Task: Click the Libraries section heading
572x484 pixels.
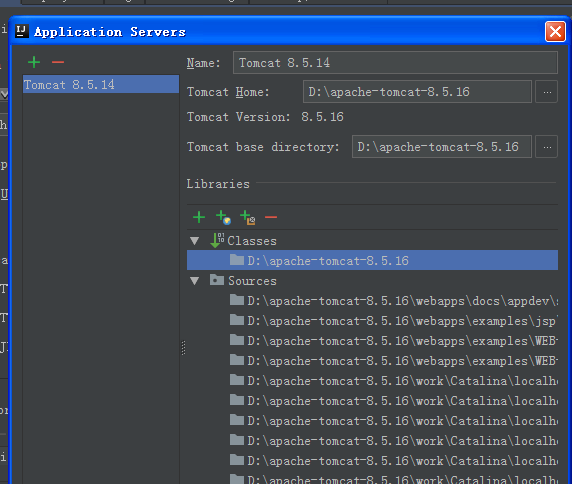Action: (x=218, y=184)
